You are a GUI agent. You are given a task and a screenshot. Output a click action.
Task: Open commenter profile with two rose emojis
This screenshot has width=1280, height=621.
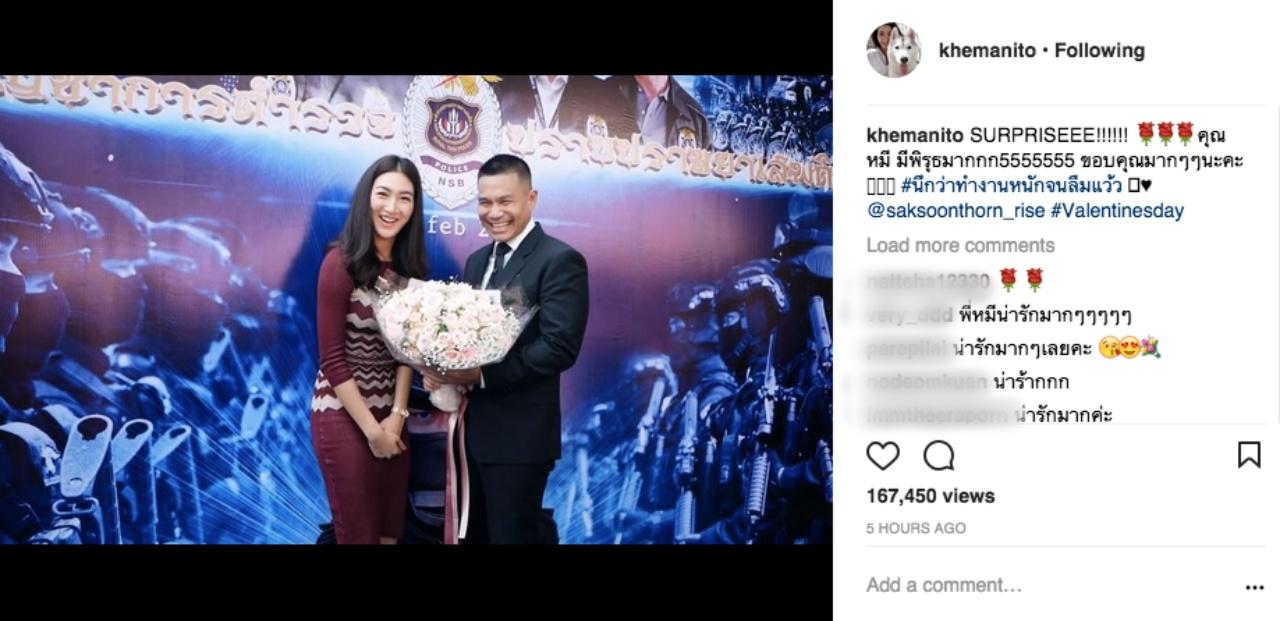928,280
